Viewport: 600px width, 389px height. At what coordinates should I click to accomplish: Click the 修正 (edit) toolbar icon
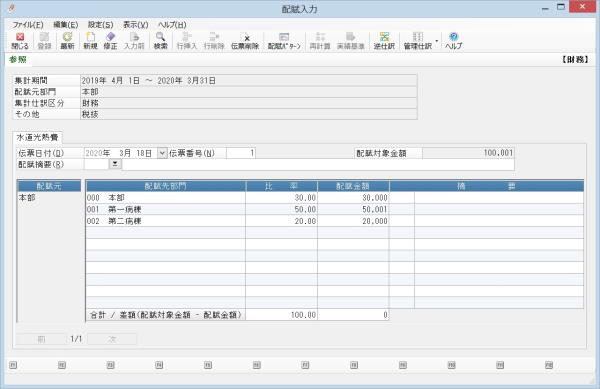tap(111, 41)
